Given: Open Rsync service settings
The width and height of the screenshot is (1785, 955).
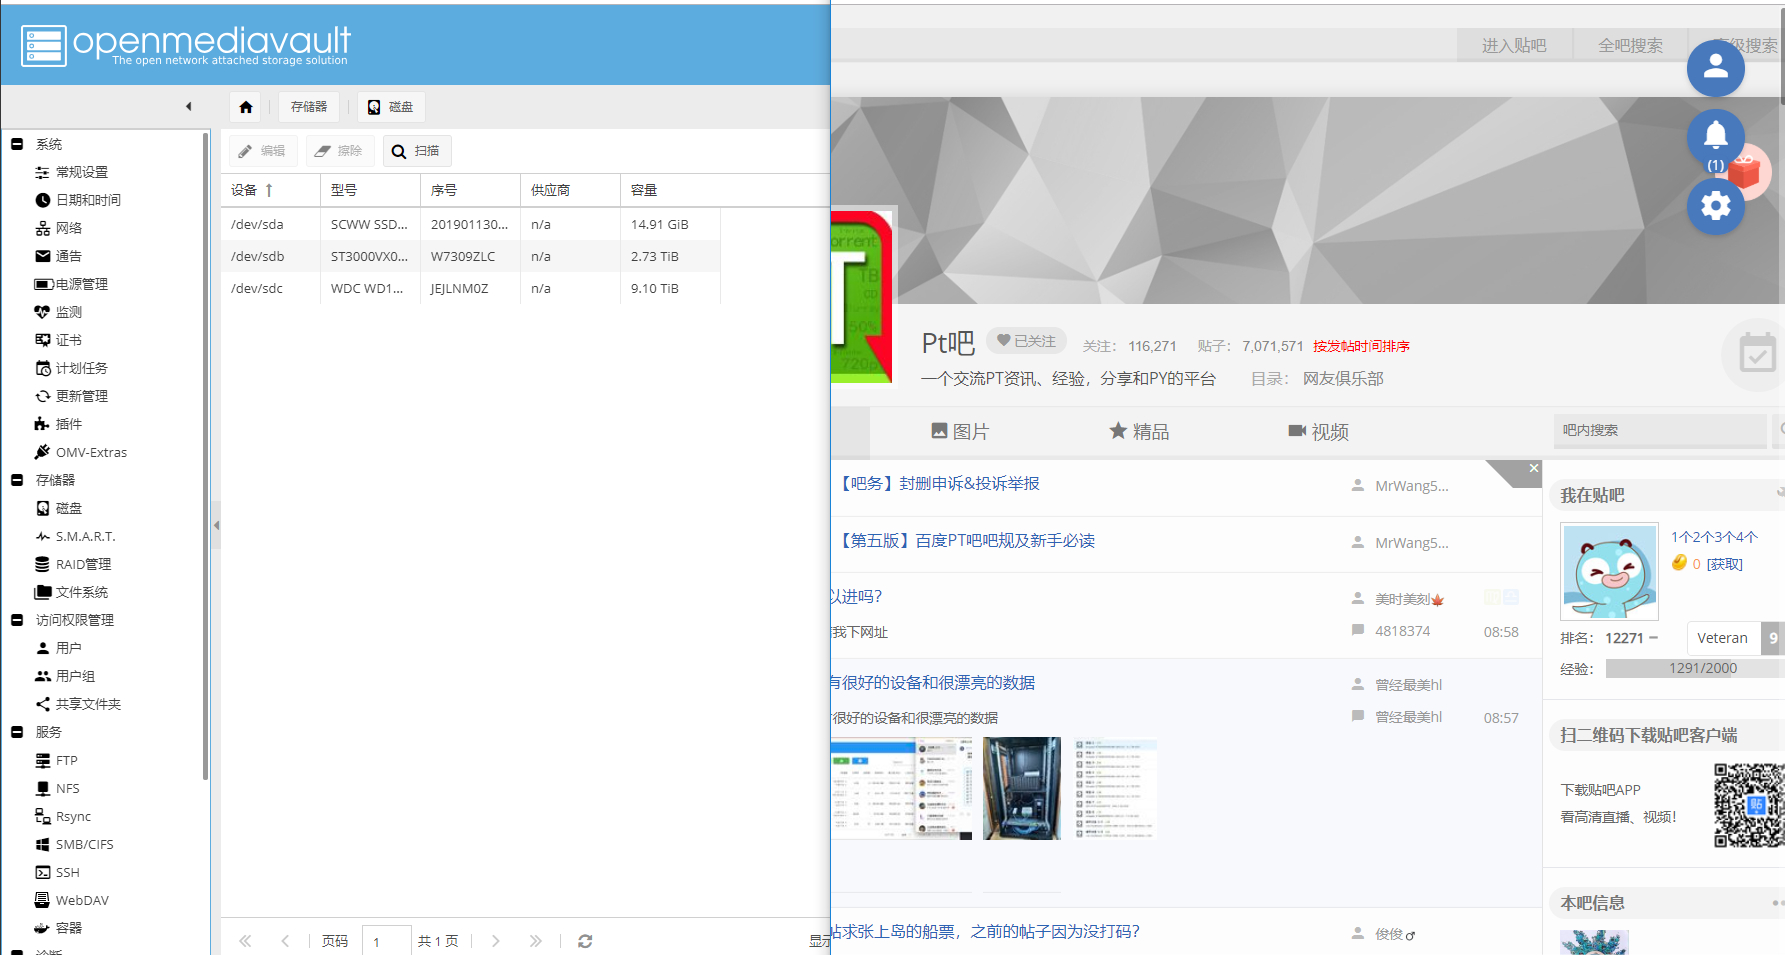Looking at the screenshot, I should 73,816.
